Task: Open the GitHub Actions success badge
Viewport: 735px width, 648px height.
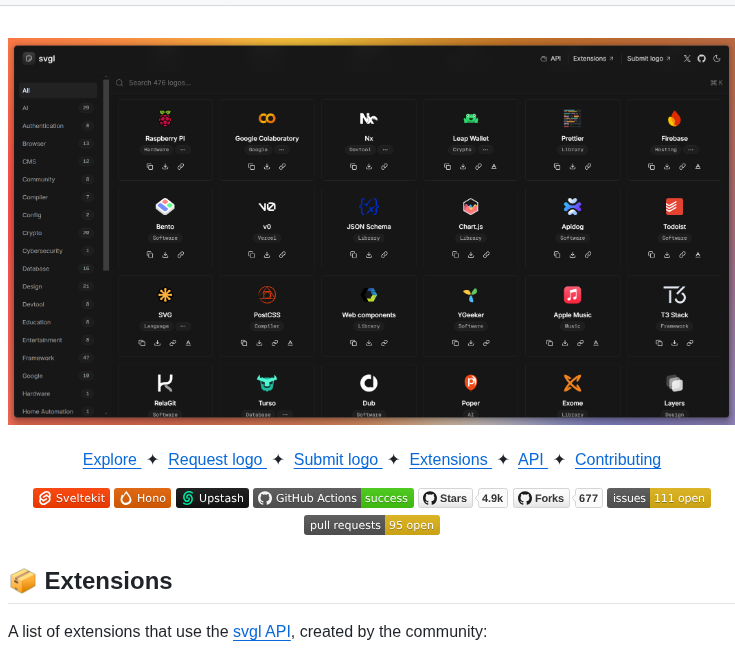Action: [333, 498]
